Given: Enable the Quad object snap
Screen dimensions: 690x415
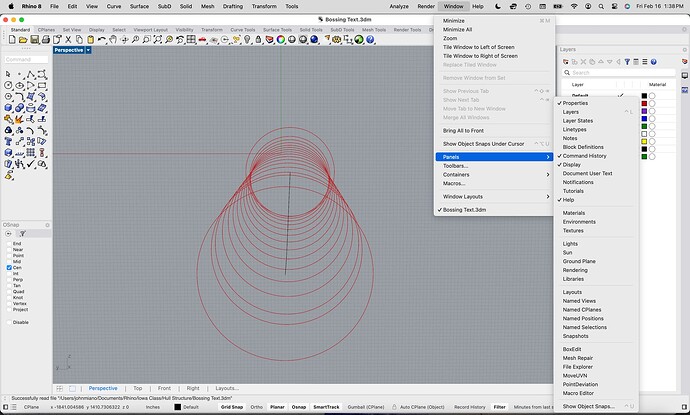Looking at the screenshot, I should point(9,291).
